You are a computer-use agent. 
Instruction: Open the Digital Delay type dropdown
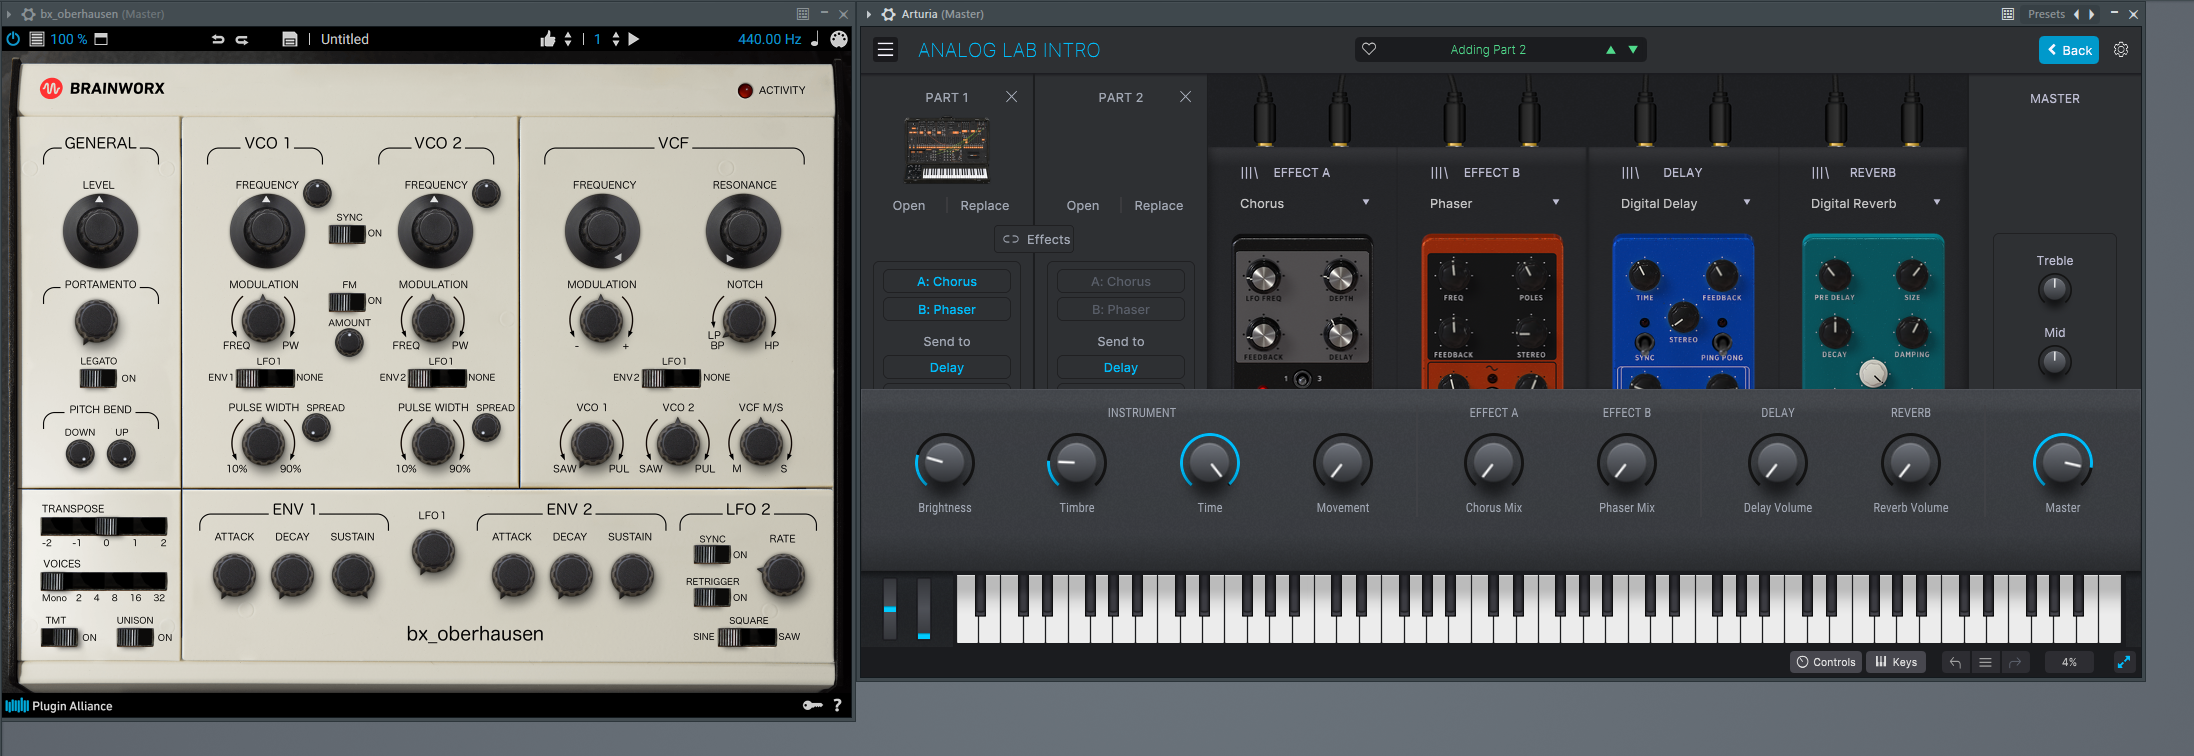click(x=1685, y=203)
